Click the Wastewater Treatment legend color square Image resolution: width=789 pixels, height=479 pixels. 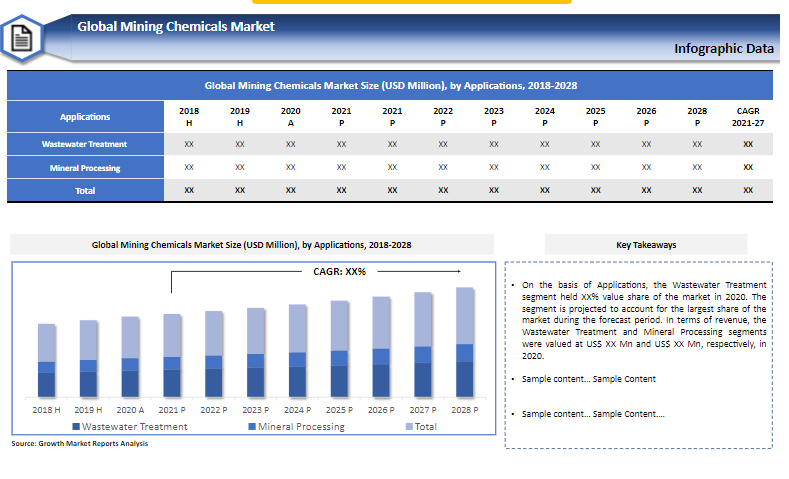click(x=76, y=427)
